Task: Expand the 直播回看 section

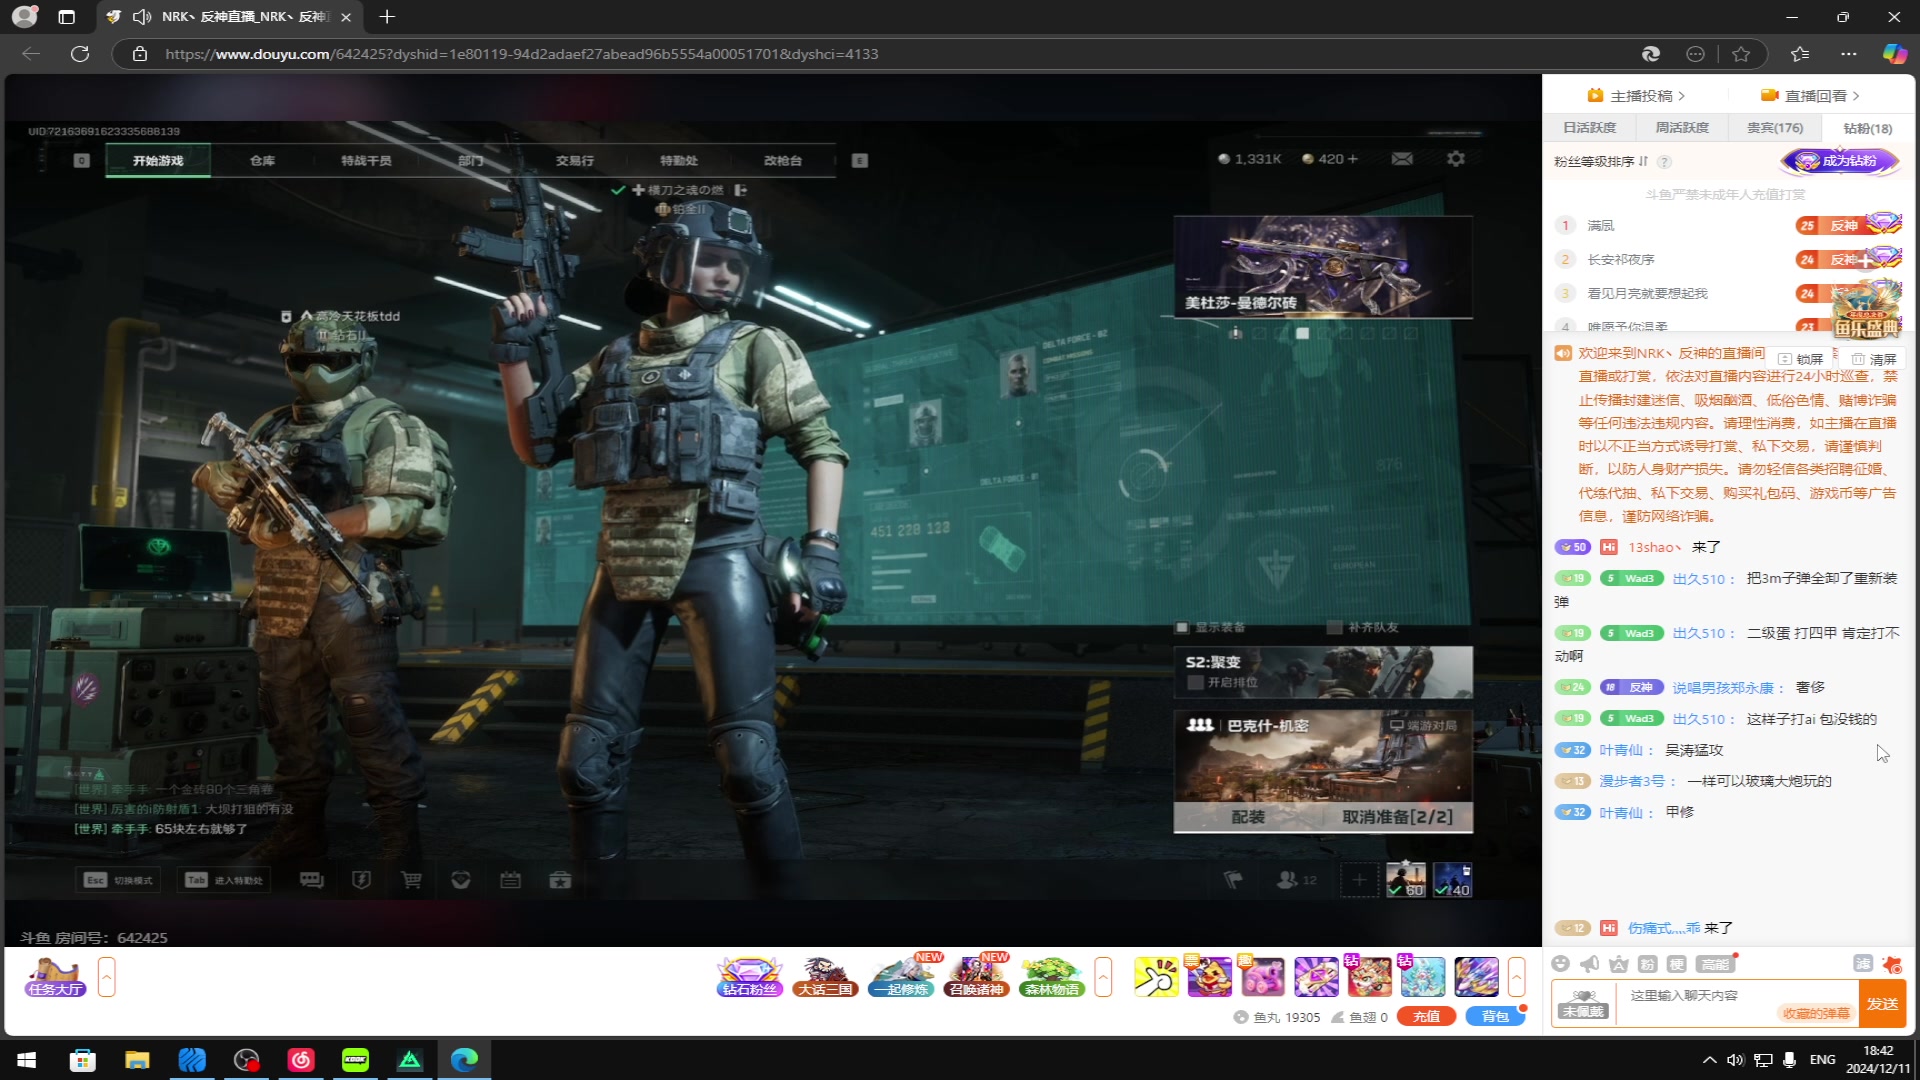Action: click(1810, 96)
